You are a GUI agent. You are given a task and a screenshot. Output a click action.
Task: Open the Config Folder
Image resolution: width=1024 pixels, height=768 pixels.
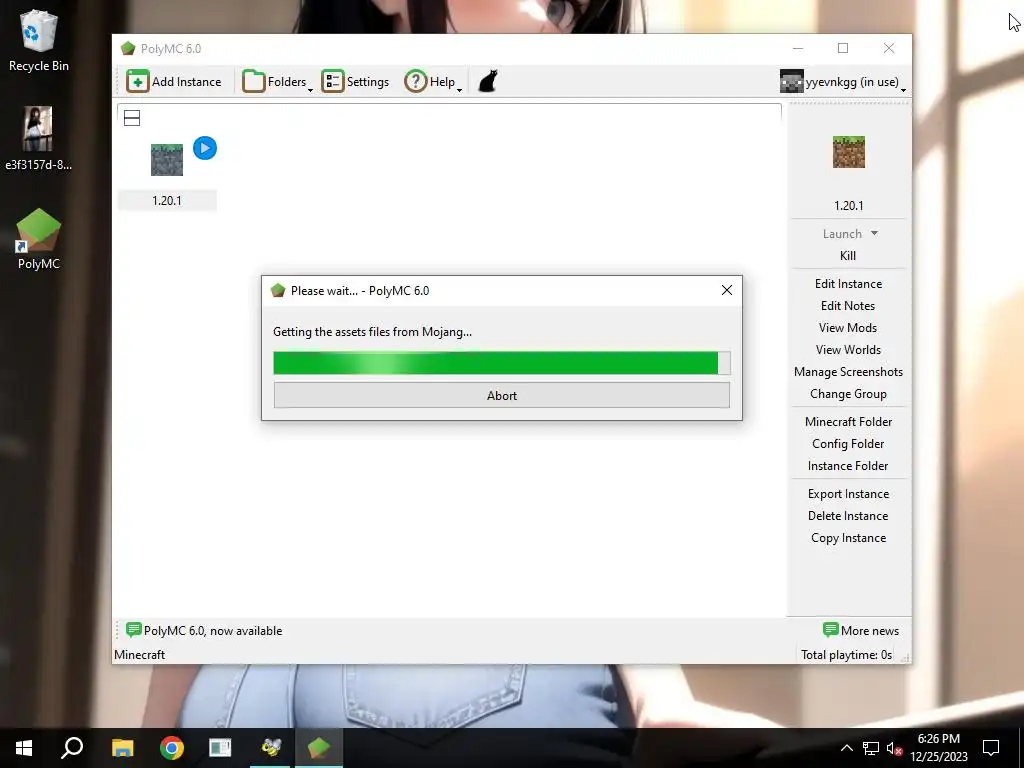coord(848,444)
